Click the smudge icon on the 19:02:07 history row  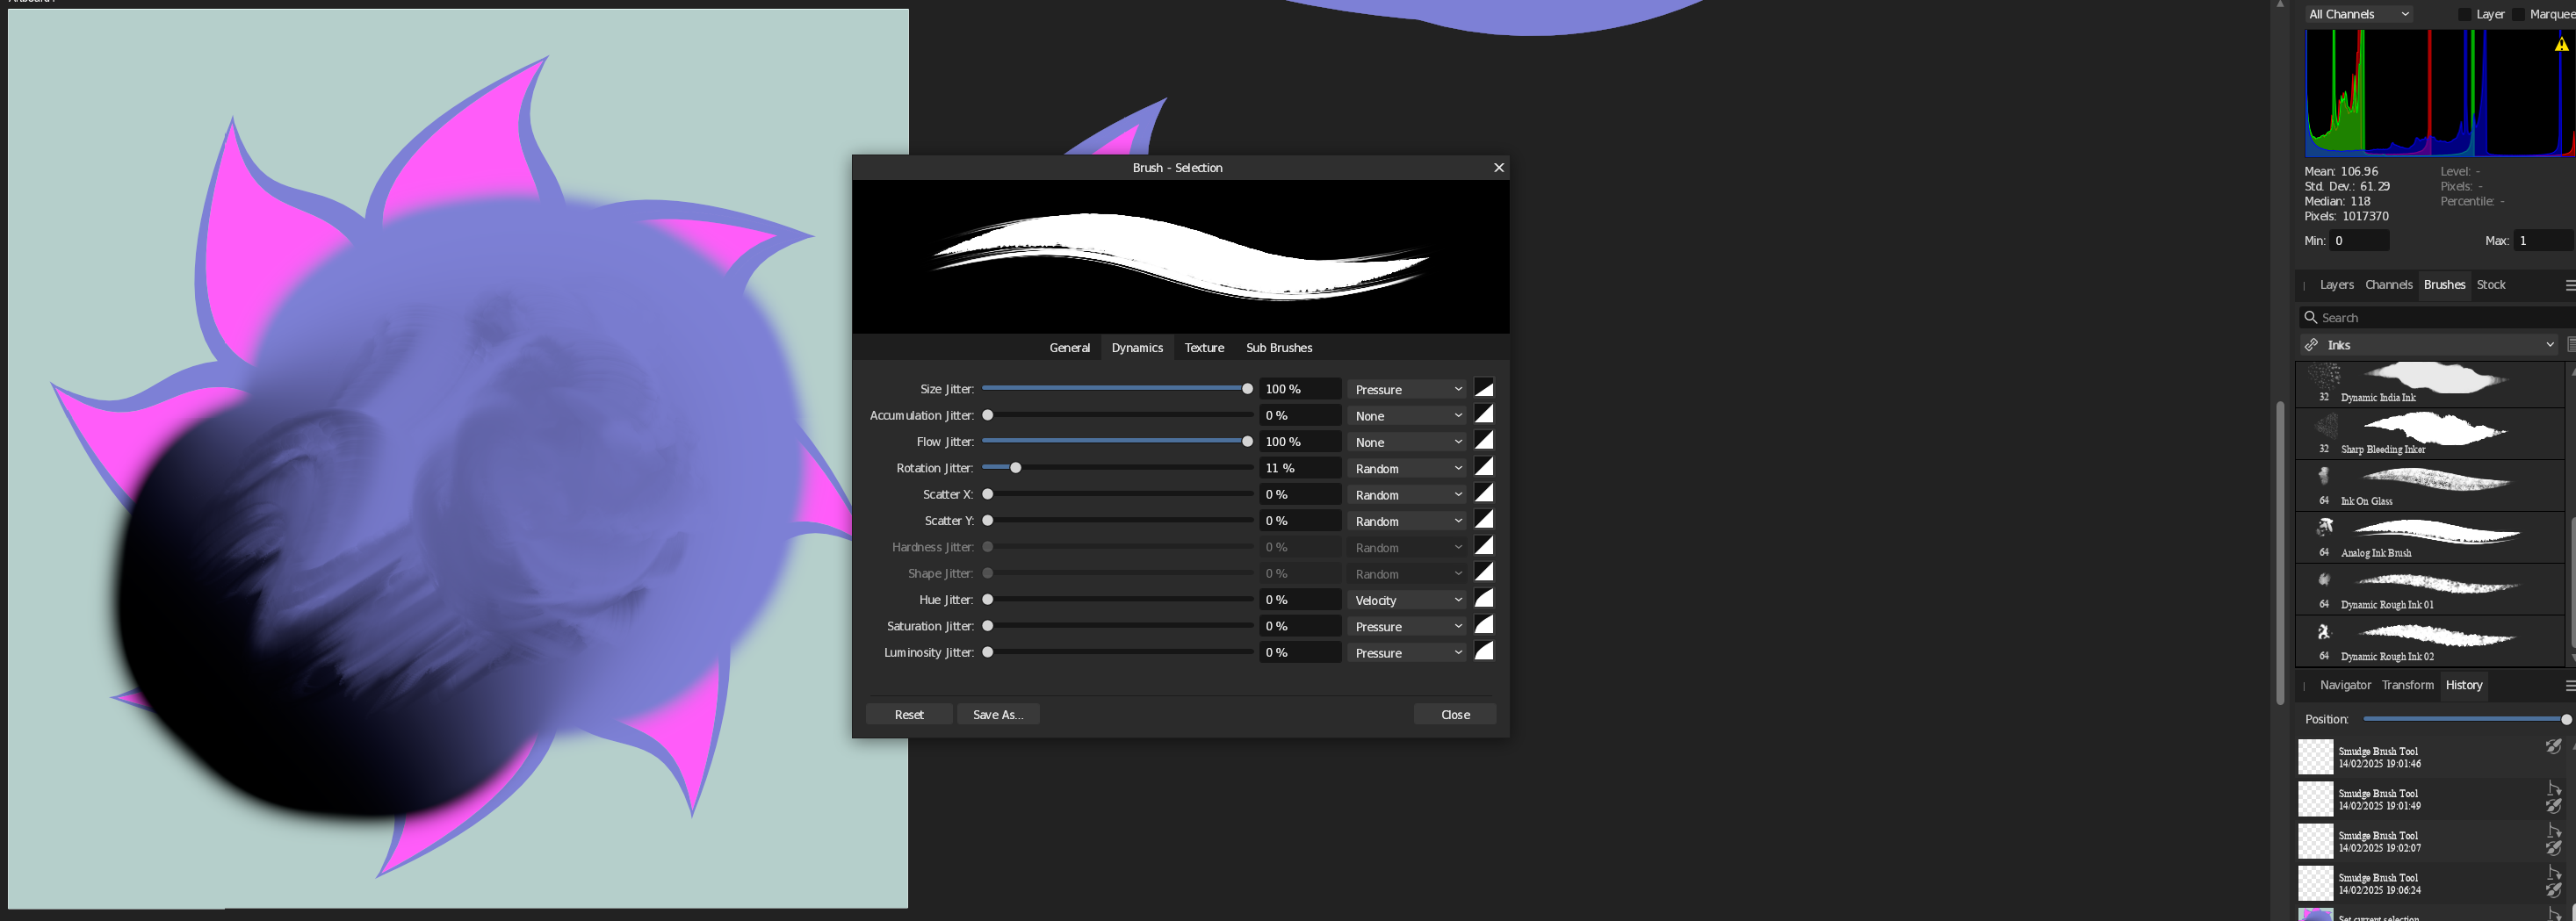(x=2553, y=848)
